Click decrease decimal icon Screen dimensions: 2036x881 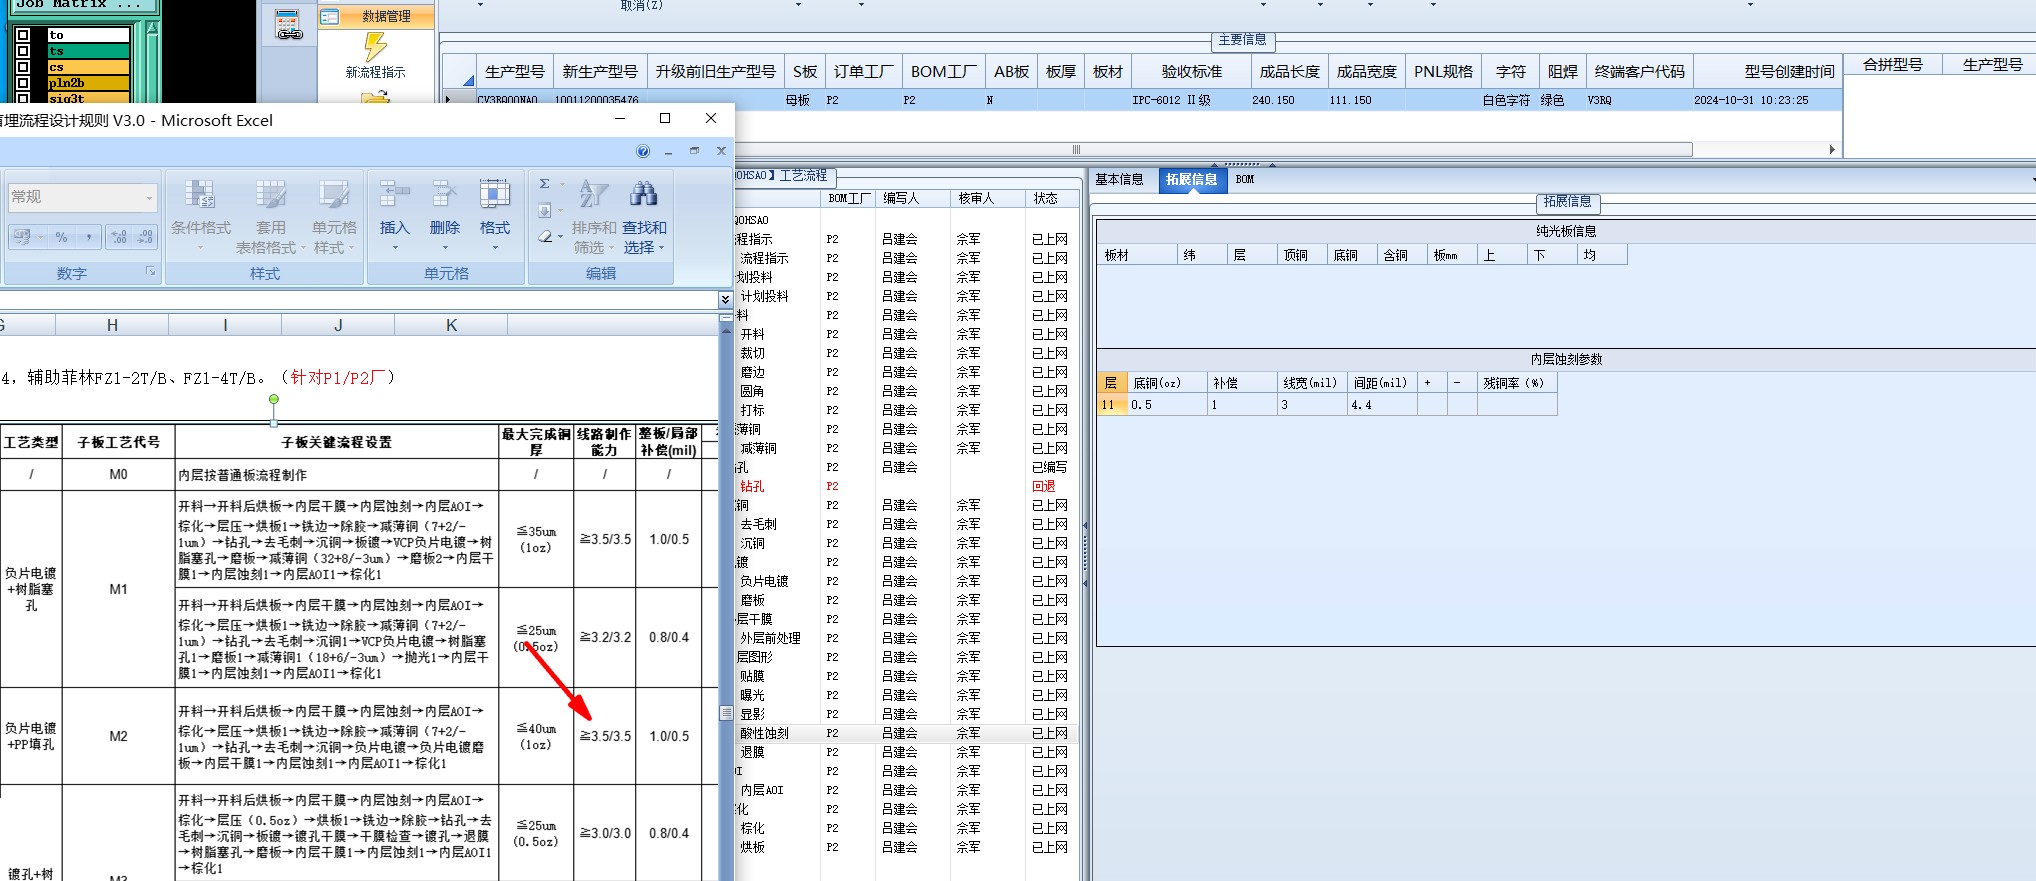coord(145,237)
